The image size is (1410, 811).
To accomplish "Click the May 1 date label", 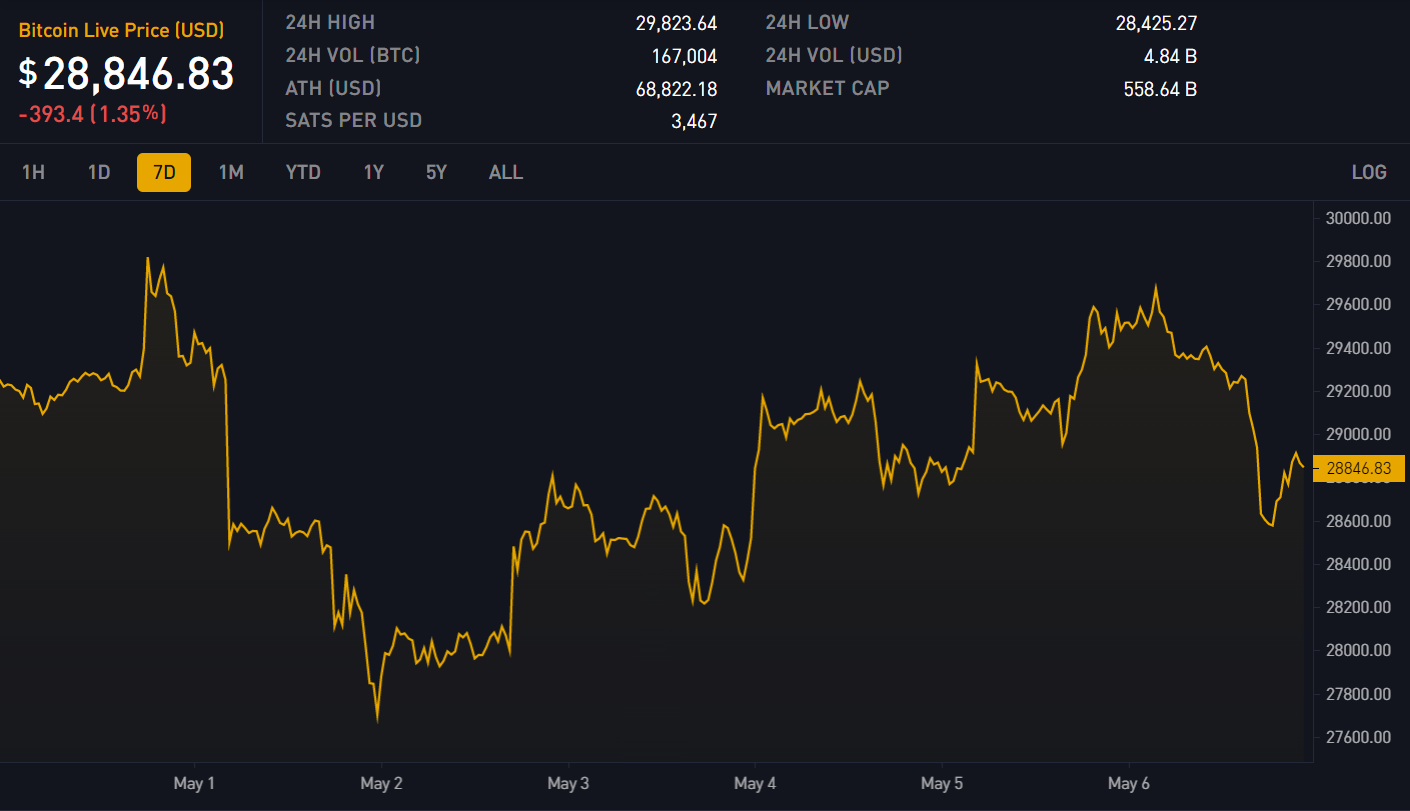I will coord(194,783).
